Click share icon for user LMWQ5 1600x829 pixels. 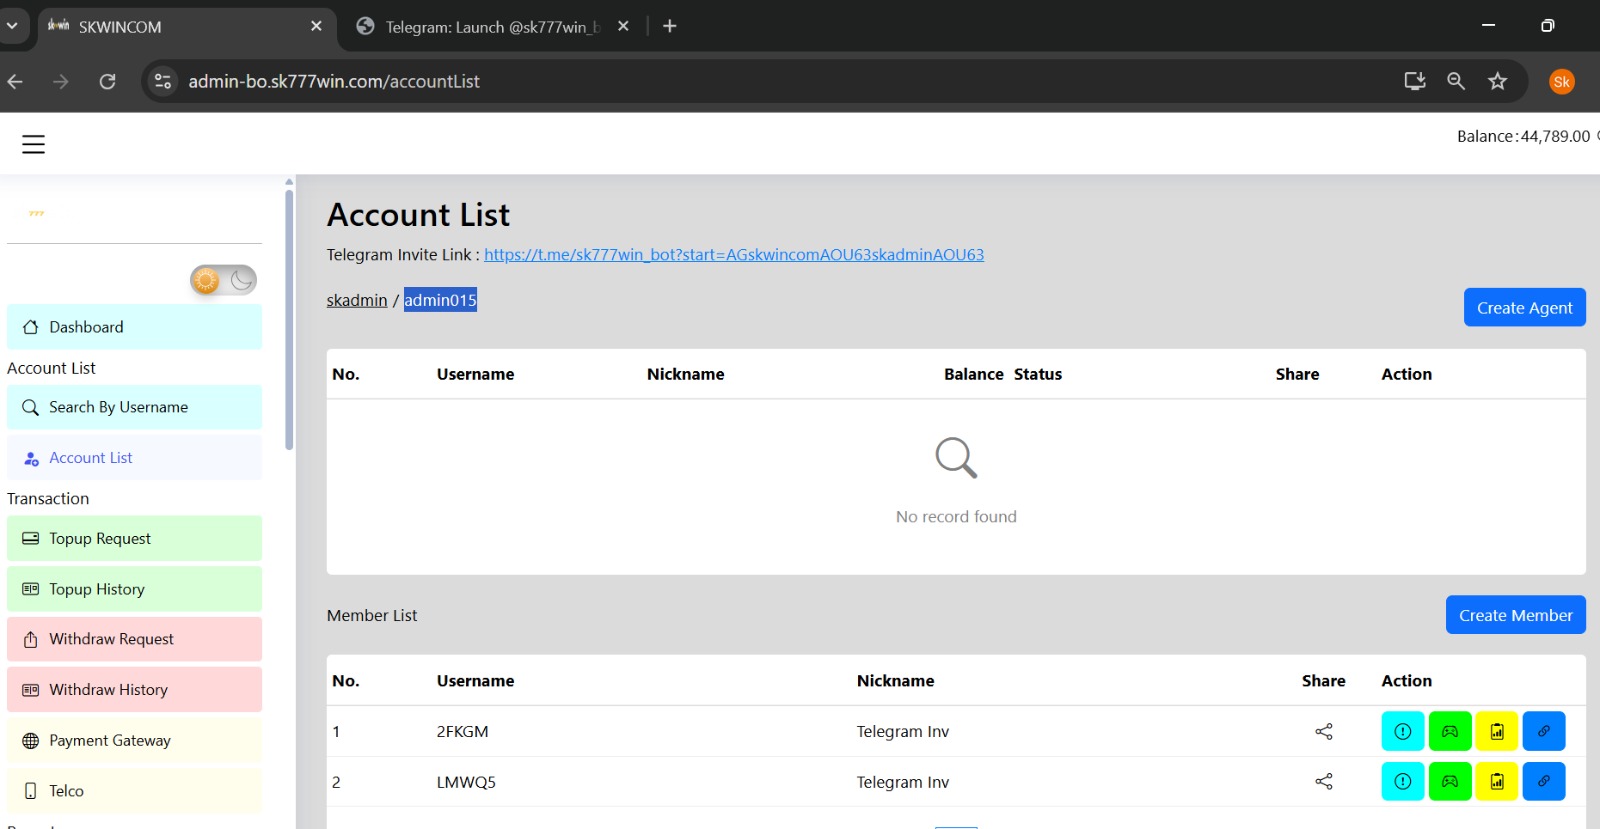coord(1323,782)
